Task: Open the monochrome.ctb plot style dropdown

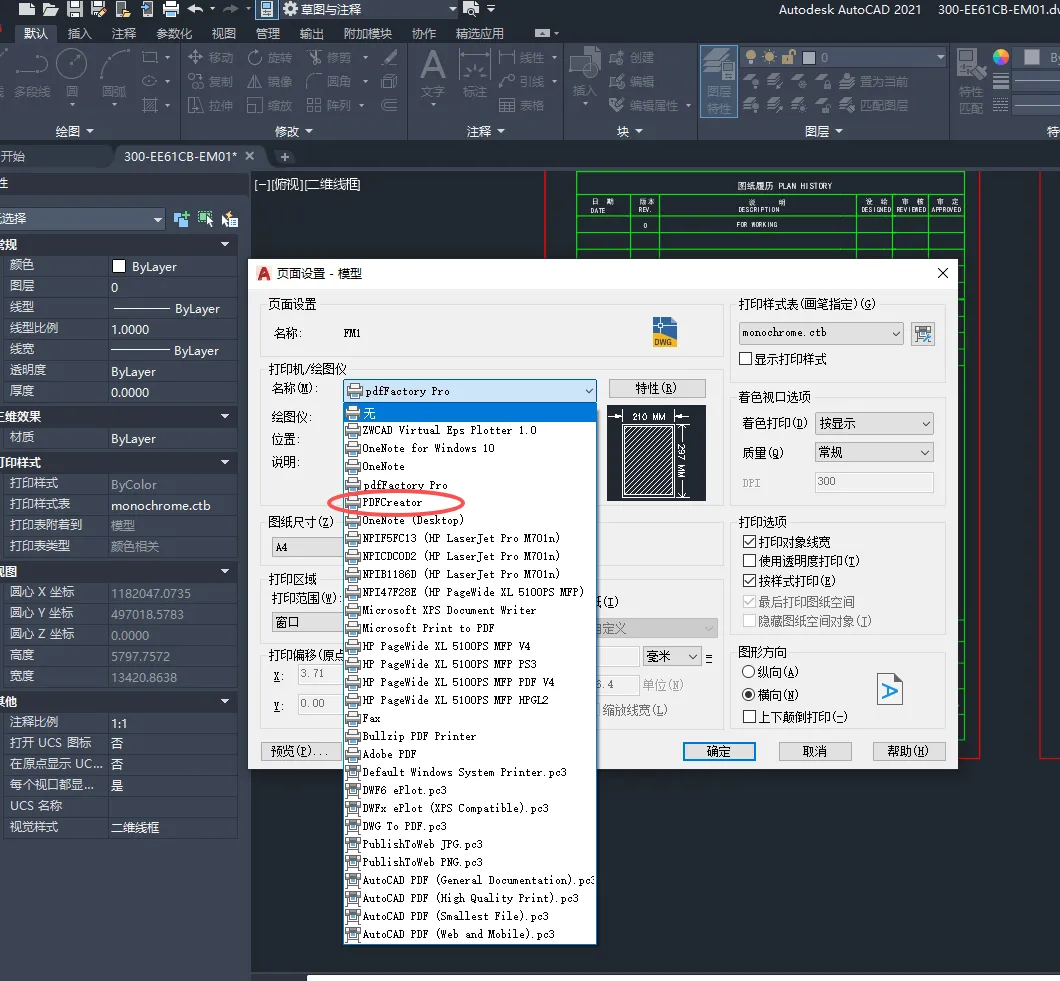Action: click(x=821, y=333)
